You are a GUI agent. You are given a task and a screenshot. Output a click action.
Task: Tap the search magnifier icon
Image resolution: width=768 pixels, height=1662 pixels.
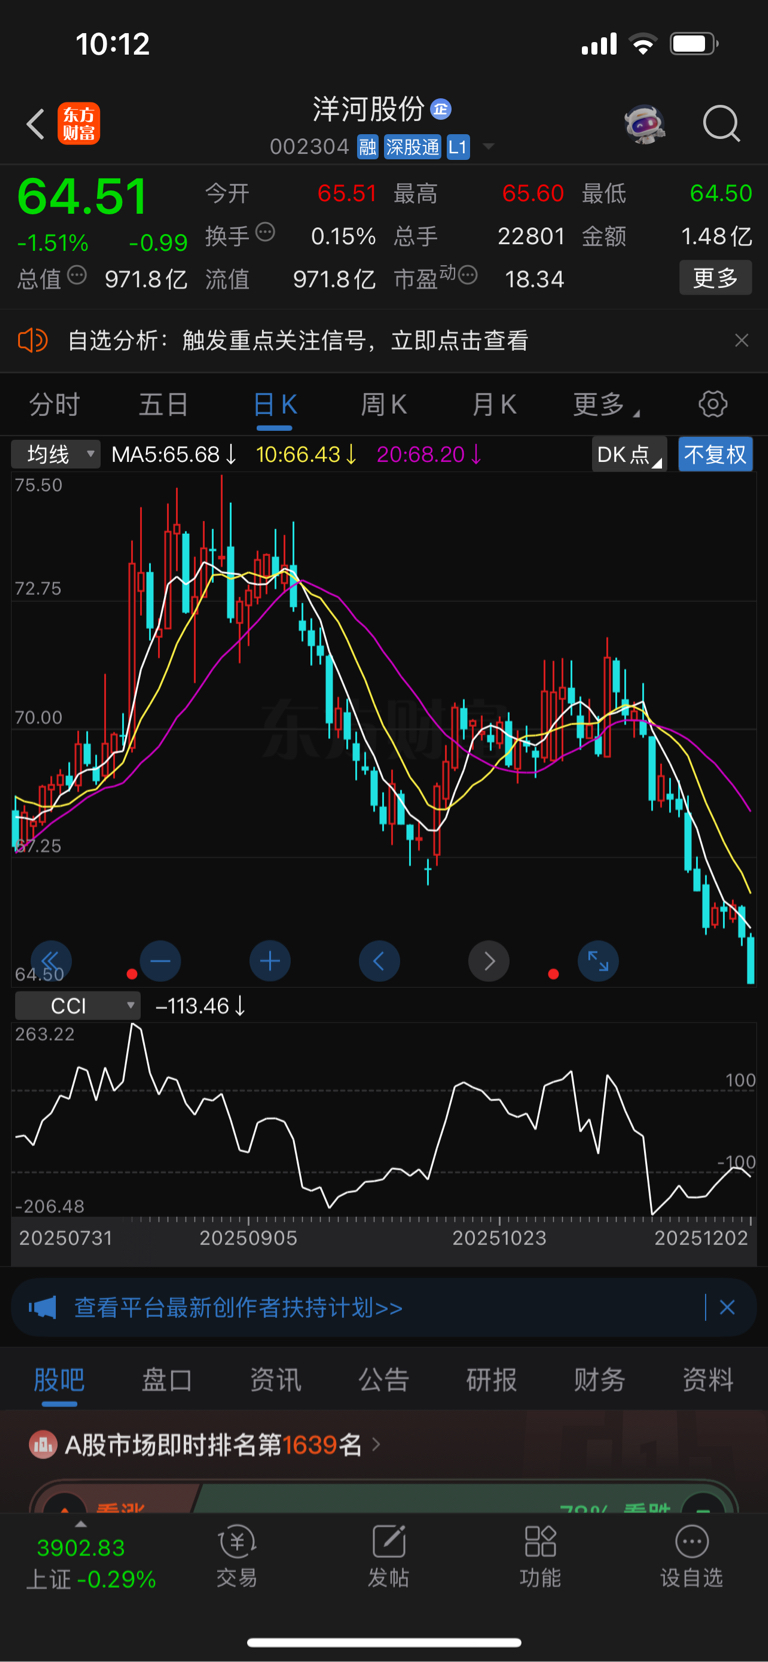[721, 124]
